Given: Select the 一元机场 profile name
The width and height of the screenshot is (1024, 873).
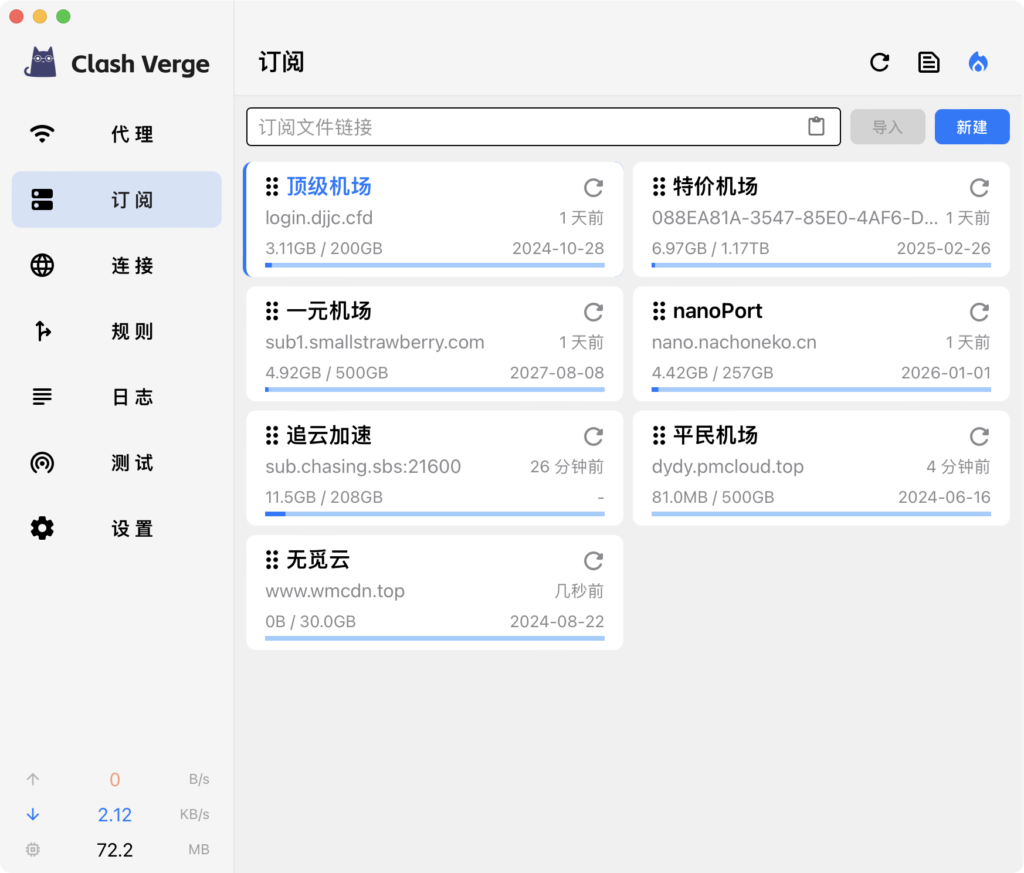Looking at the screenshot, I should [x=328, y=311].
